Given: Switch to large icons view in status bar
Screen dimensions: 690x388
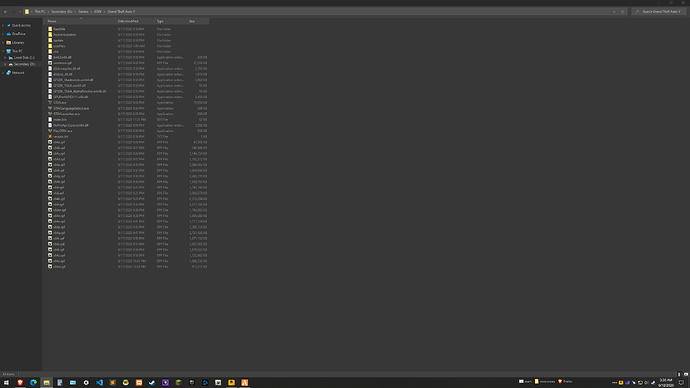Looking at the screenshot, I should pos(686,374).
